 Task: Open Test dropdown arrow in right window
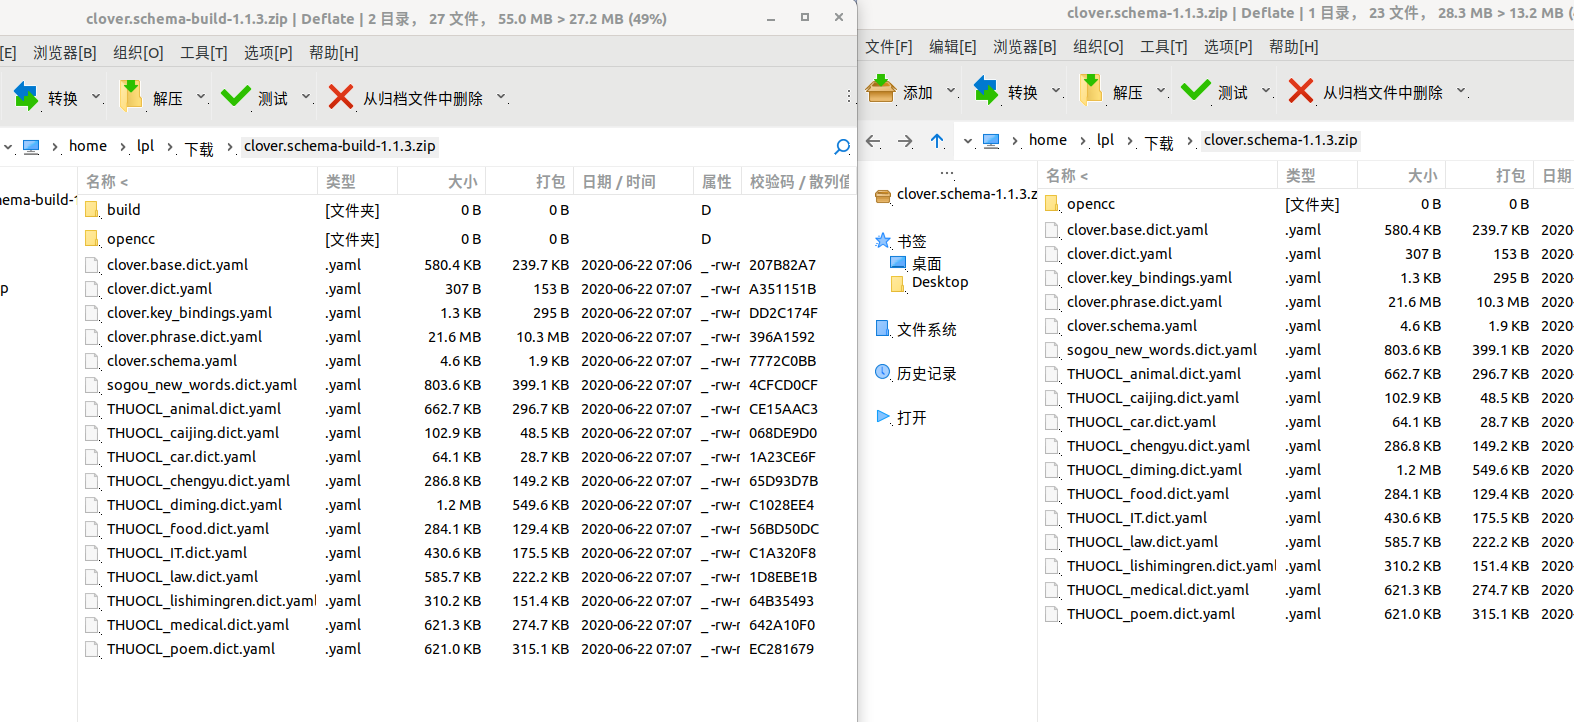pyautogui.click(x=1266, y=92)
